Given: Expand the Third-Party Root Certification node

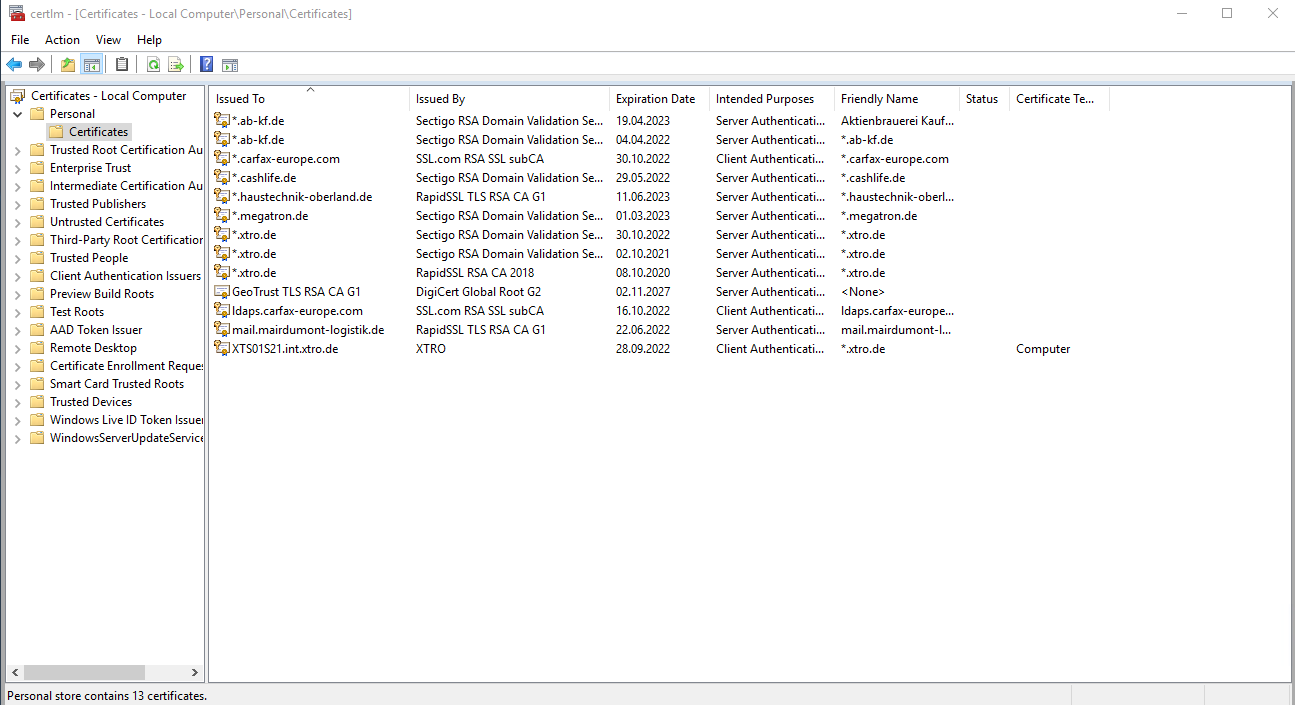Looking at the screenshot, I should coord(17,240).
